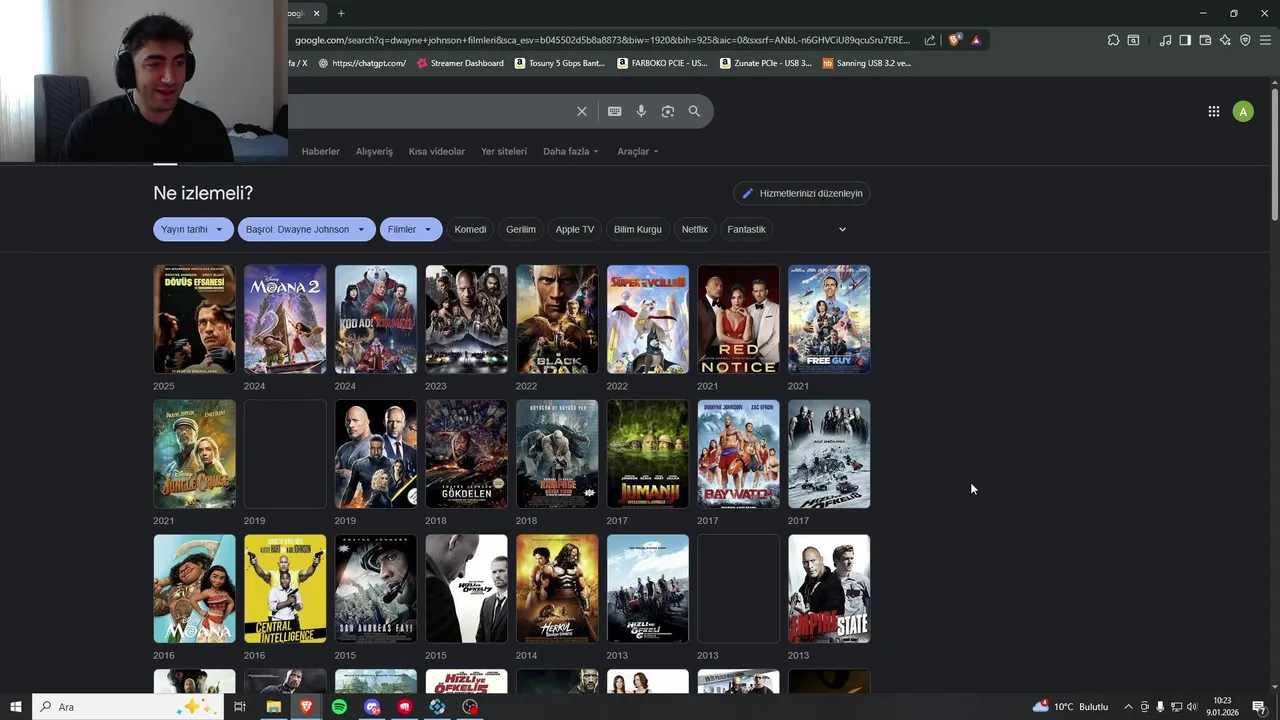
Task: Switch to the Kısa videolar tab
Action: (437, 151)
